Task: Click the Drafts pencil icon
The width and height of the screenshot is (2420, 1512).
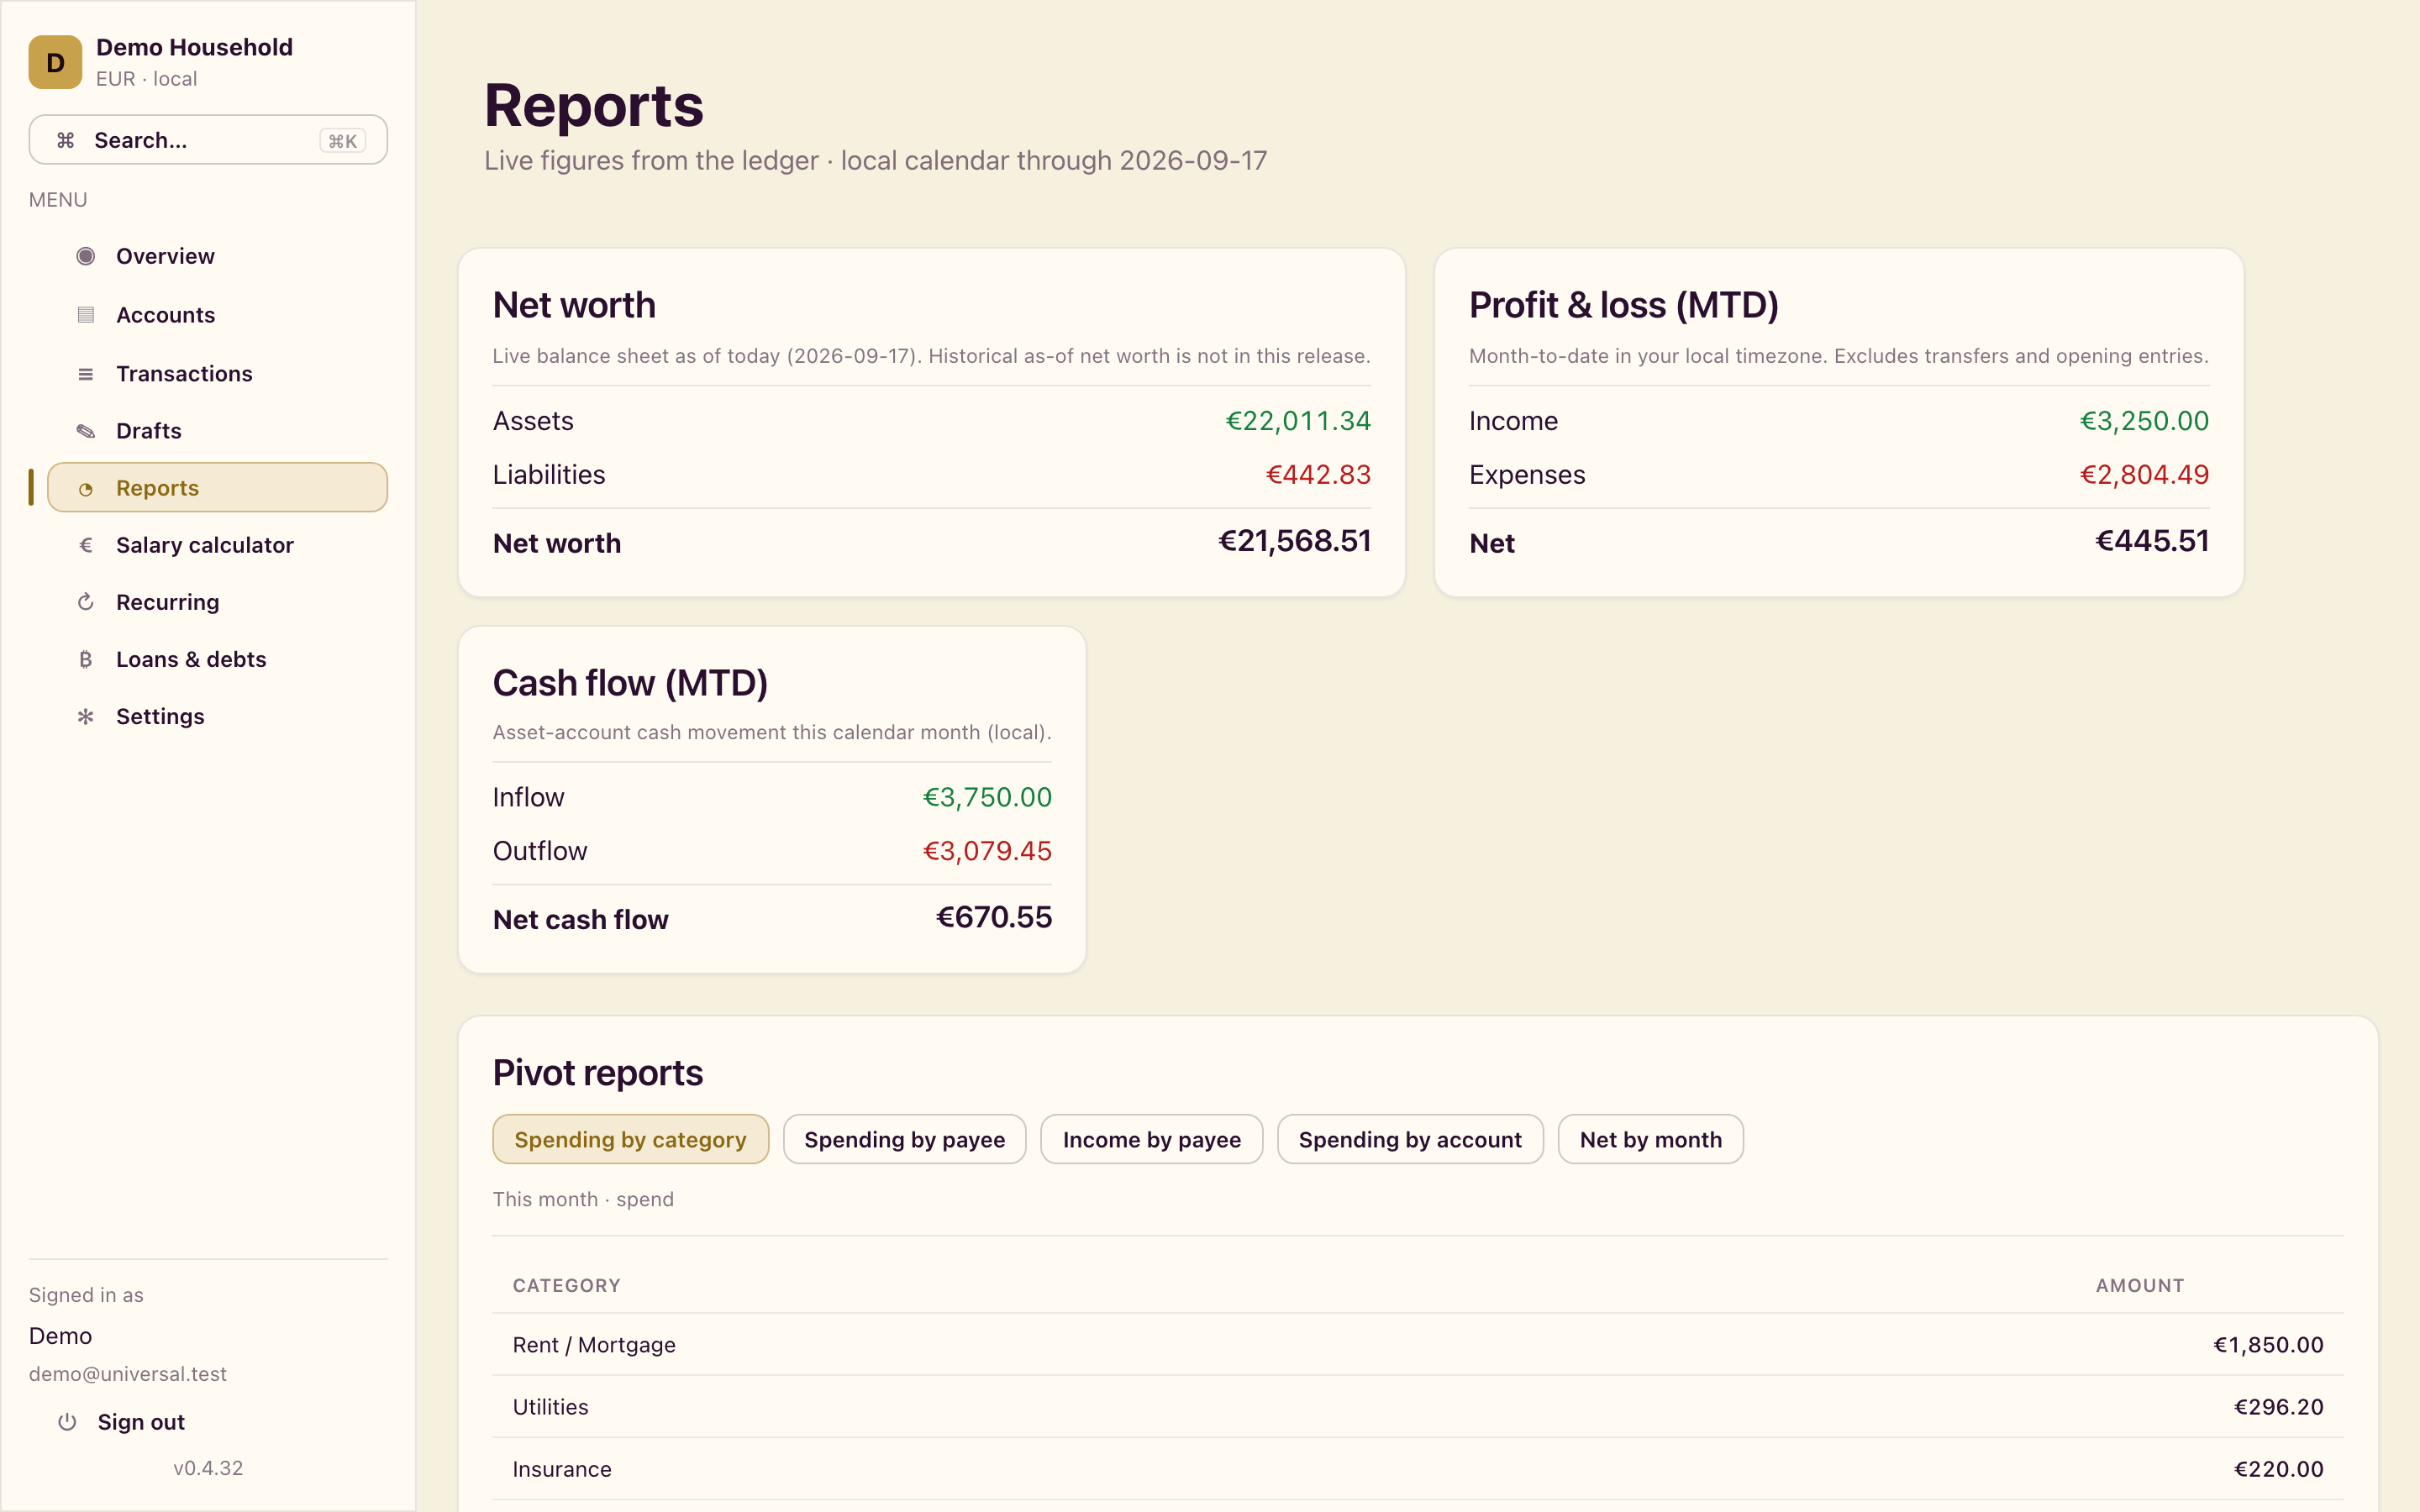Action: pos(86,431)
